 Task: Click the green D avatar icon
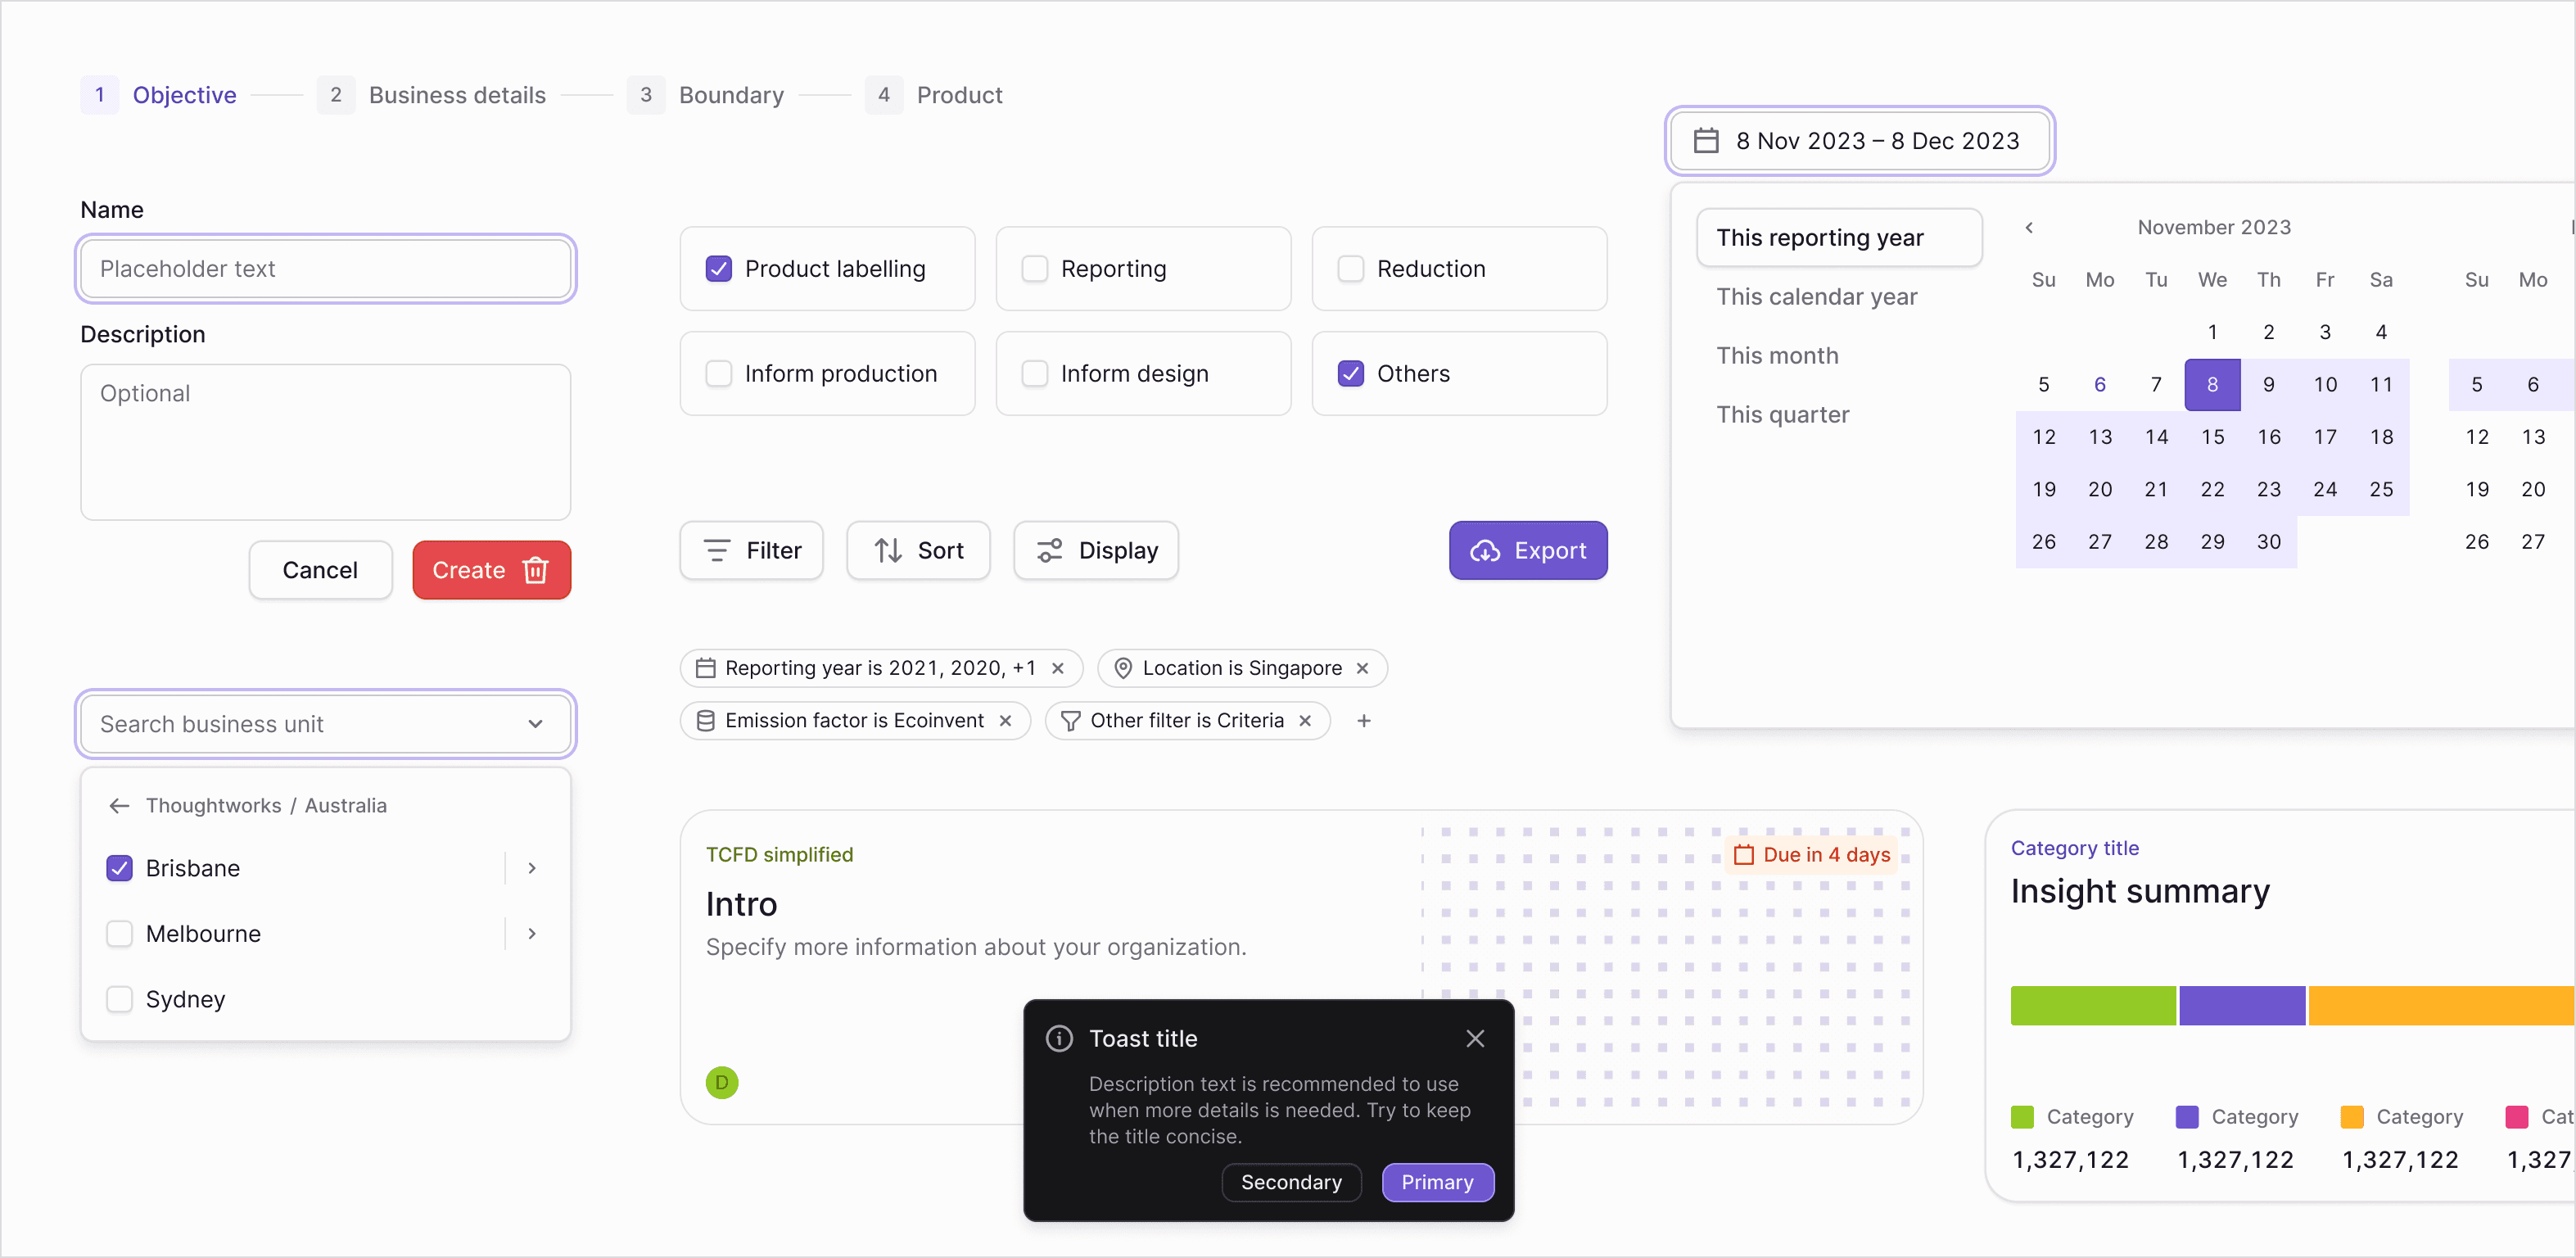[721, 1082]
